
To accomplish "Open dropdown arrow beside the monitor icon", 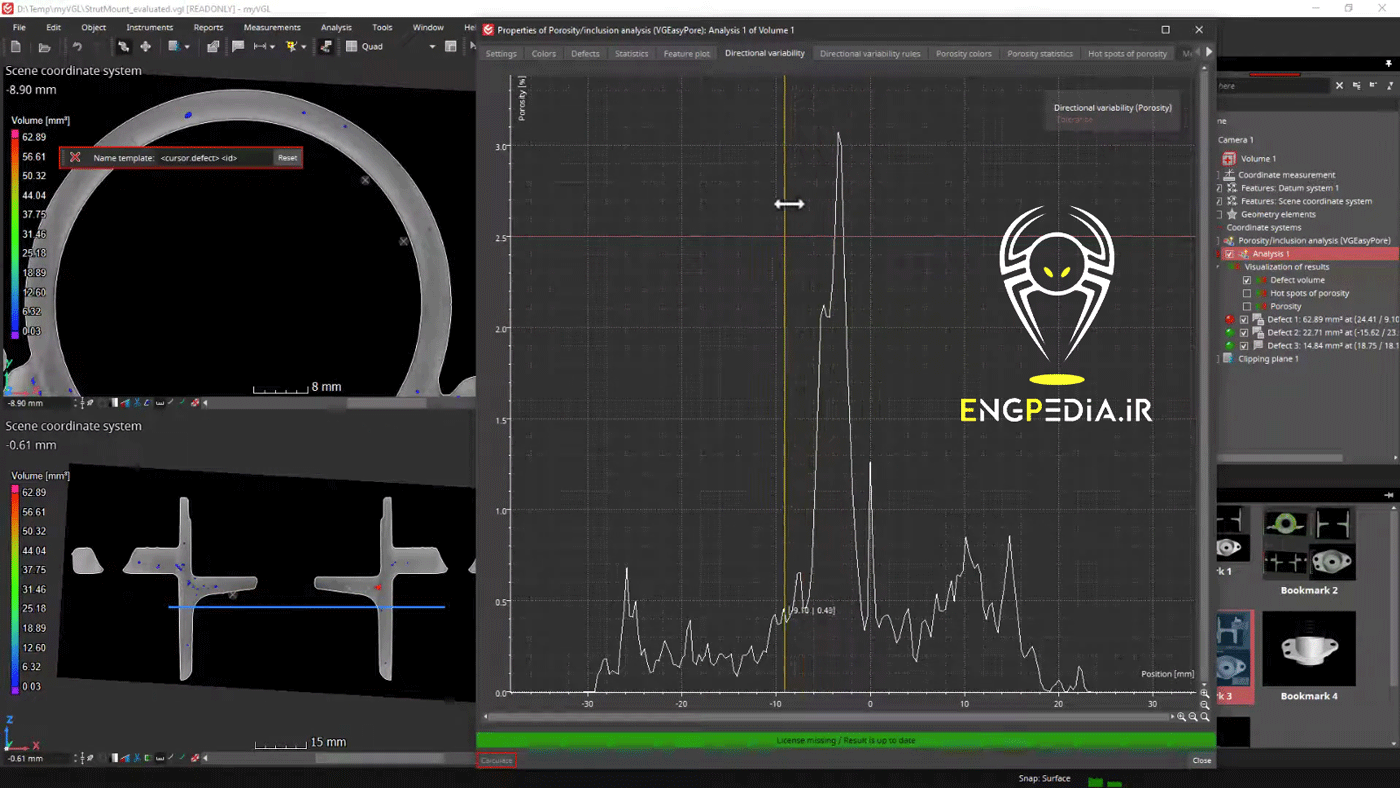I will pos(187,46).
